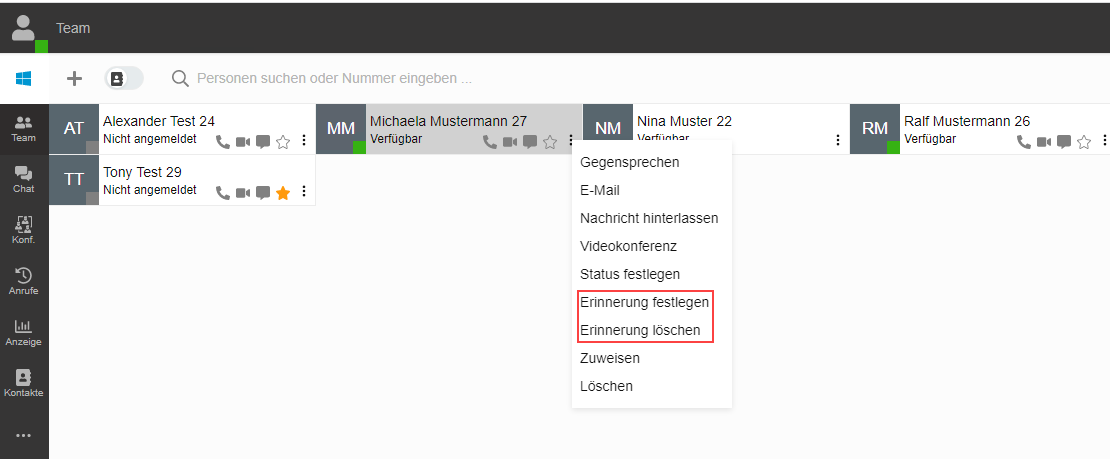Screen dimensions: 1110x459
Task: Click the TT avatar of Tony Test
Action: pyautogui.click(x=74, y=180)
